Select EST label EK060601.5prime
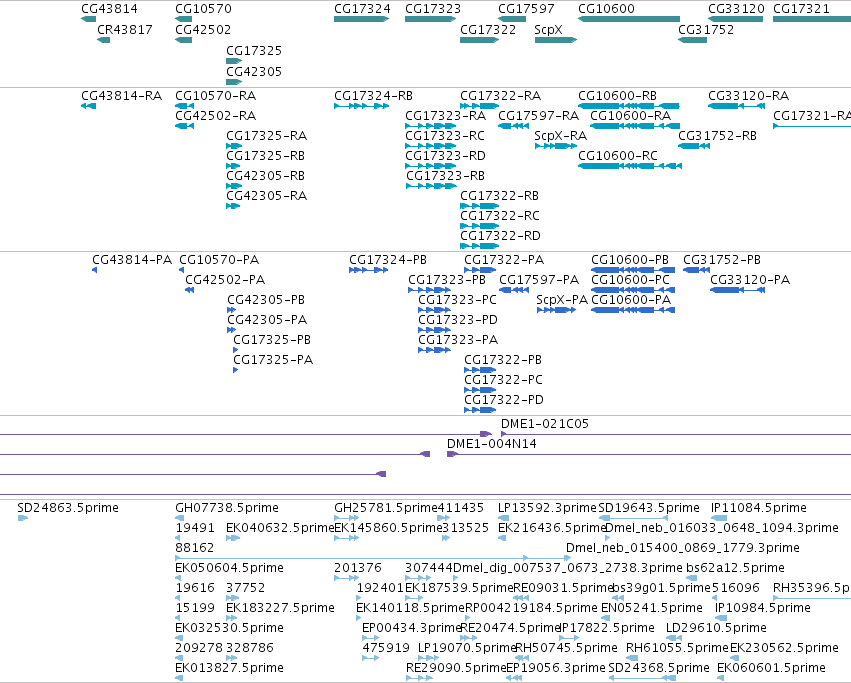 click(x=771, y=668)
